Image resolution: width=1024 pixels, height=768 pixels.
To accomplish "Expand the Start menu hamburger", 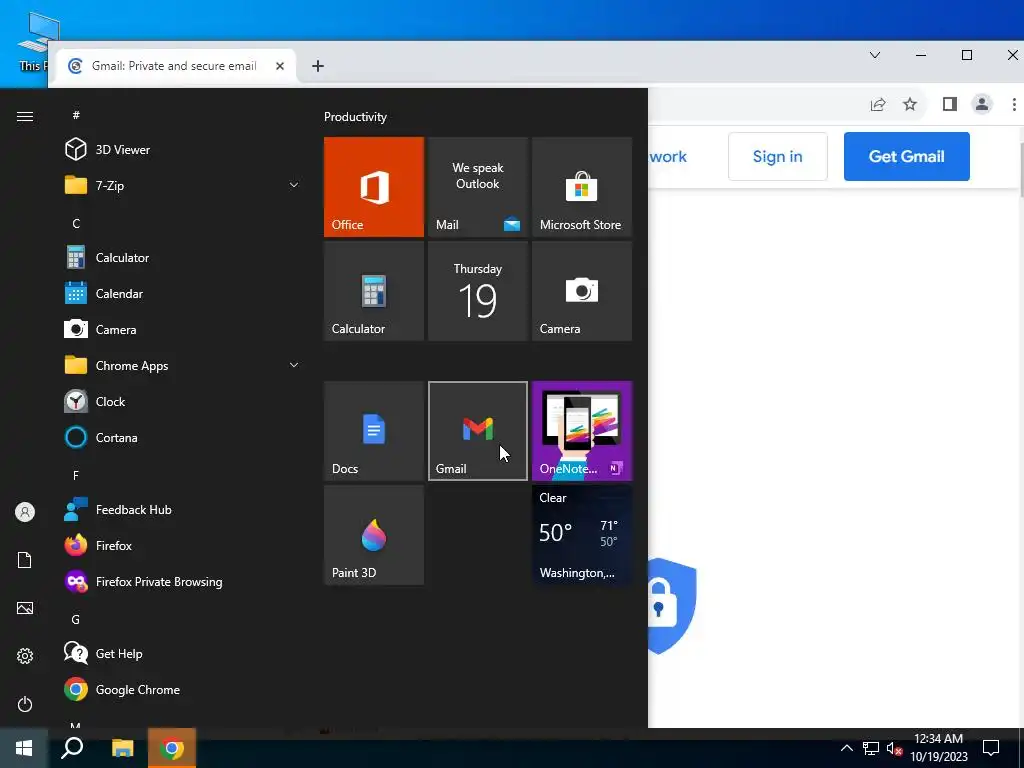I will (x=25, y=116).
